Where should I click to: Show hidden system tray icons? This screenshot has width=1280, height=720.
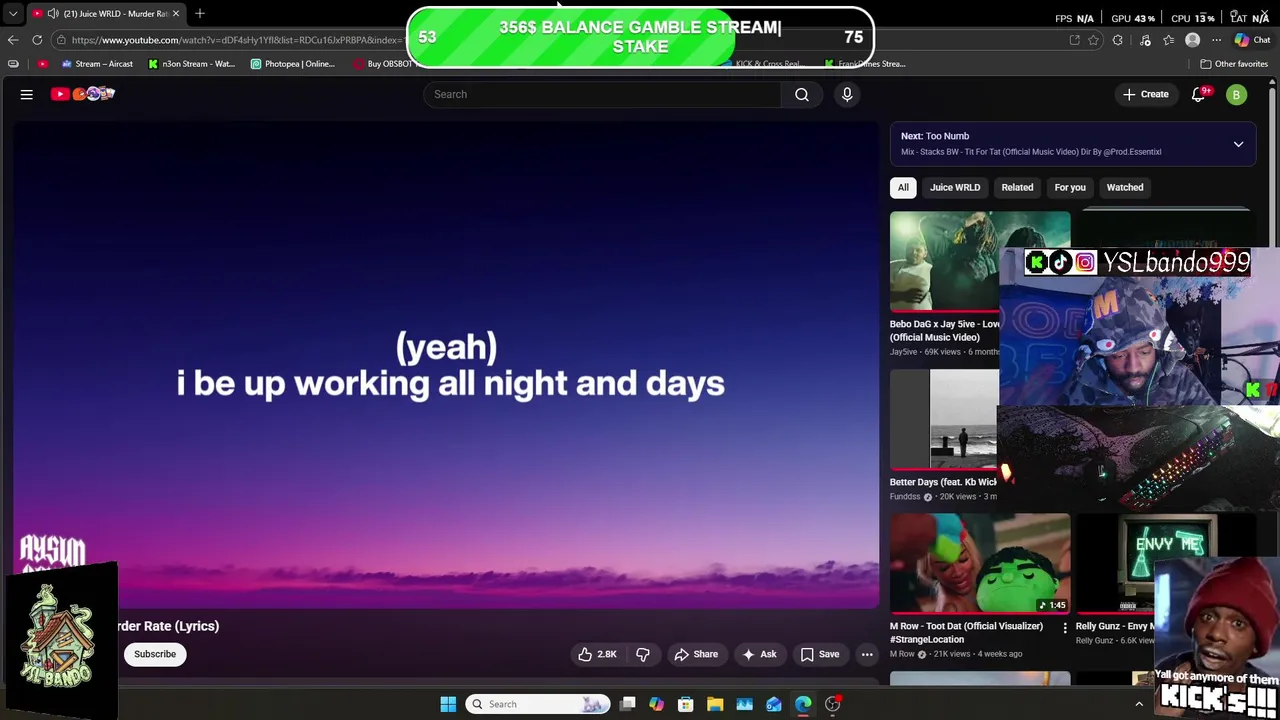pos(1139,704)
